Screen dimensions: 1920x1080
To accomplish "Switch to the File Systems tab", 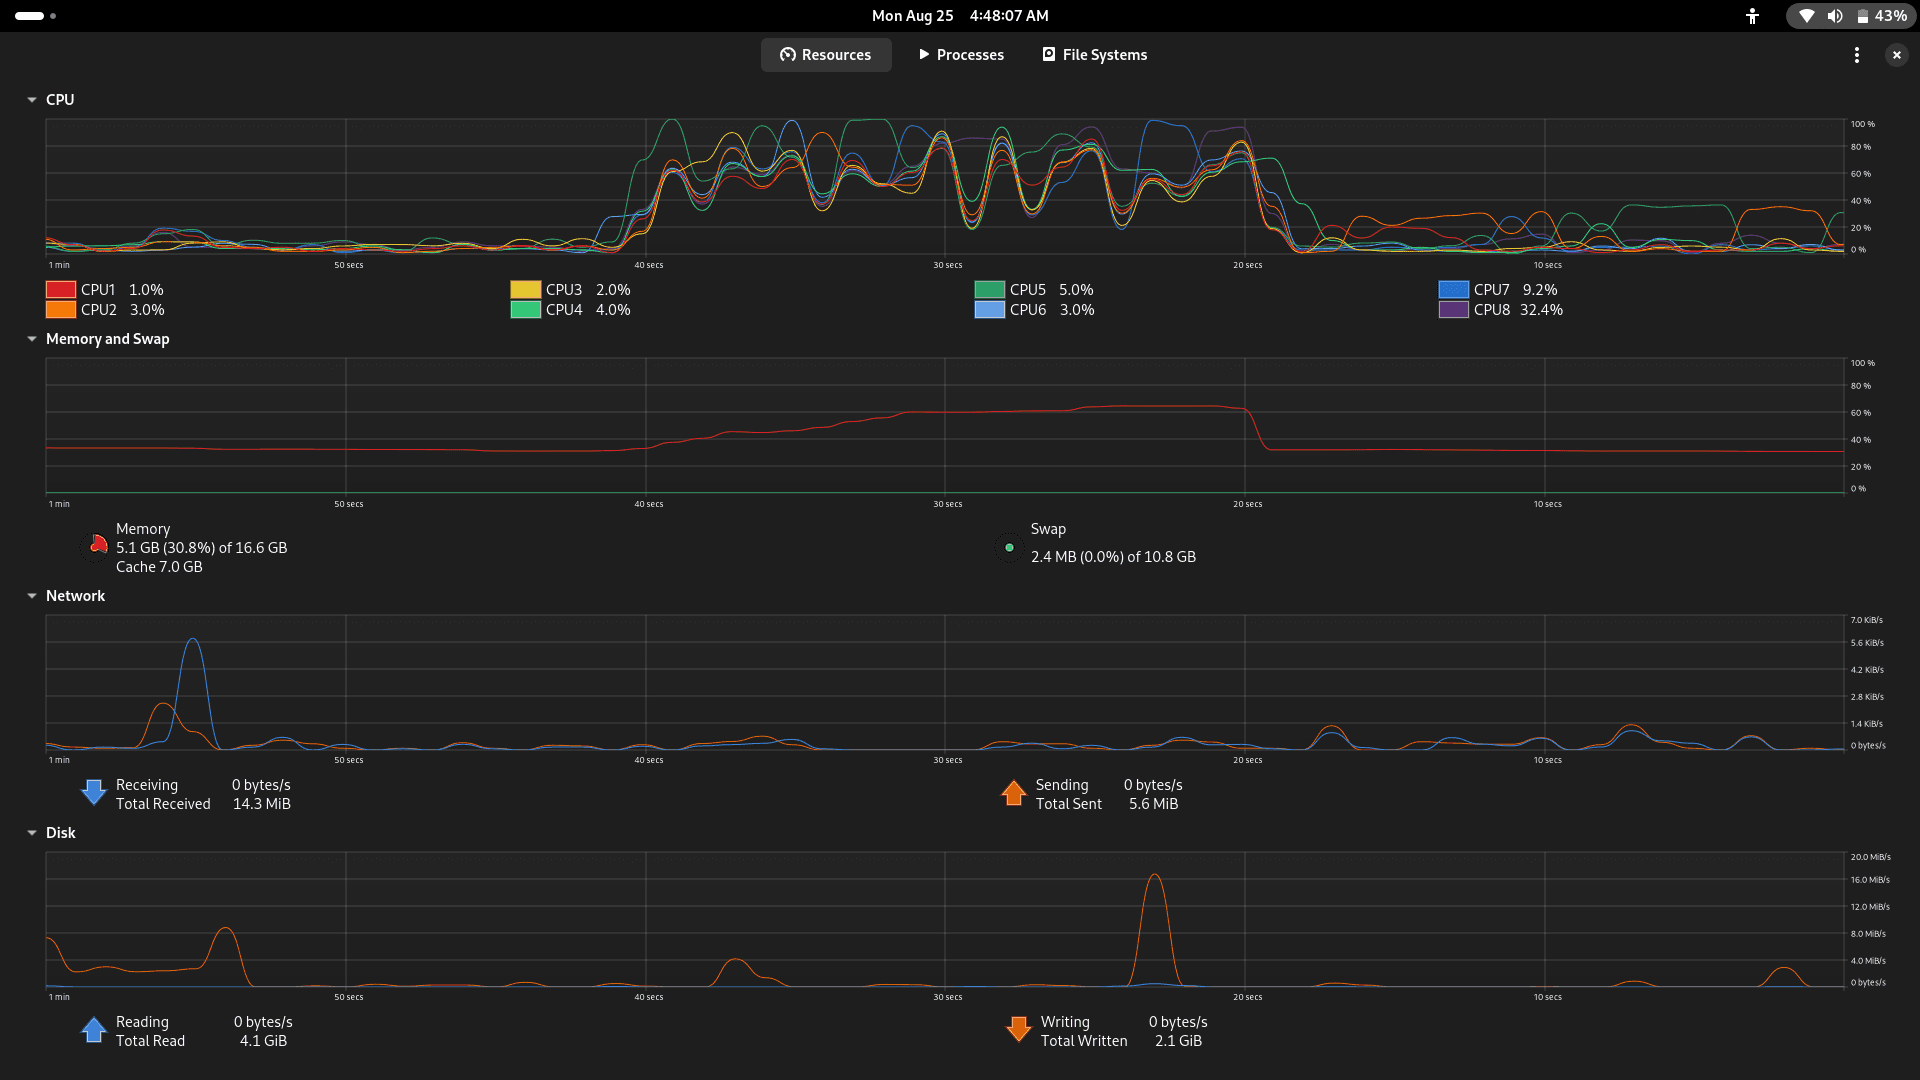I will point(1094,55).
